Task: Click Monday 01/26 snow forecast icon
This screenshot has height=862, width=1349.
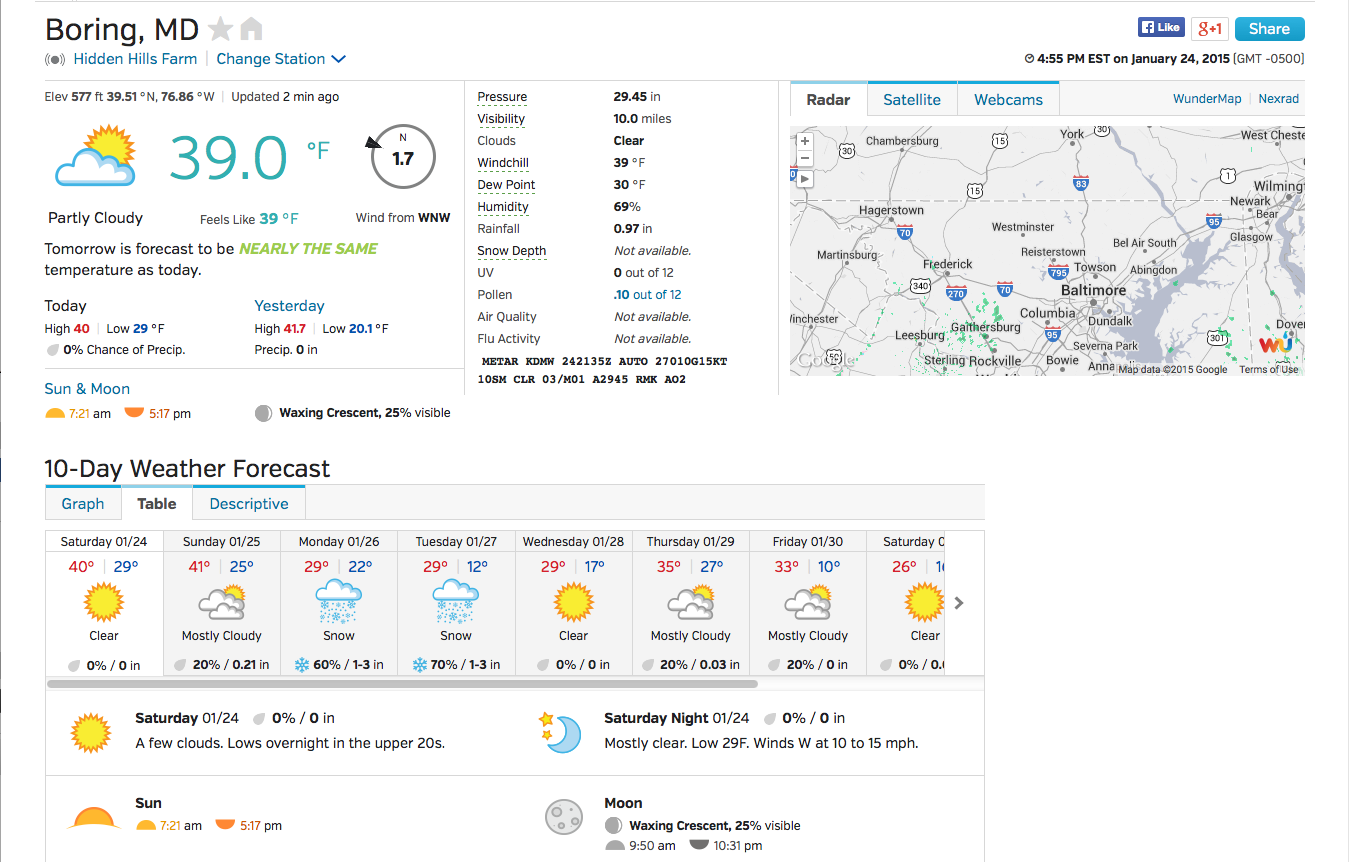Action: 338,603
